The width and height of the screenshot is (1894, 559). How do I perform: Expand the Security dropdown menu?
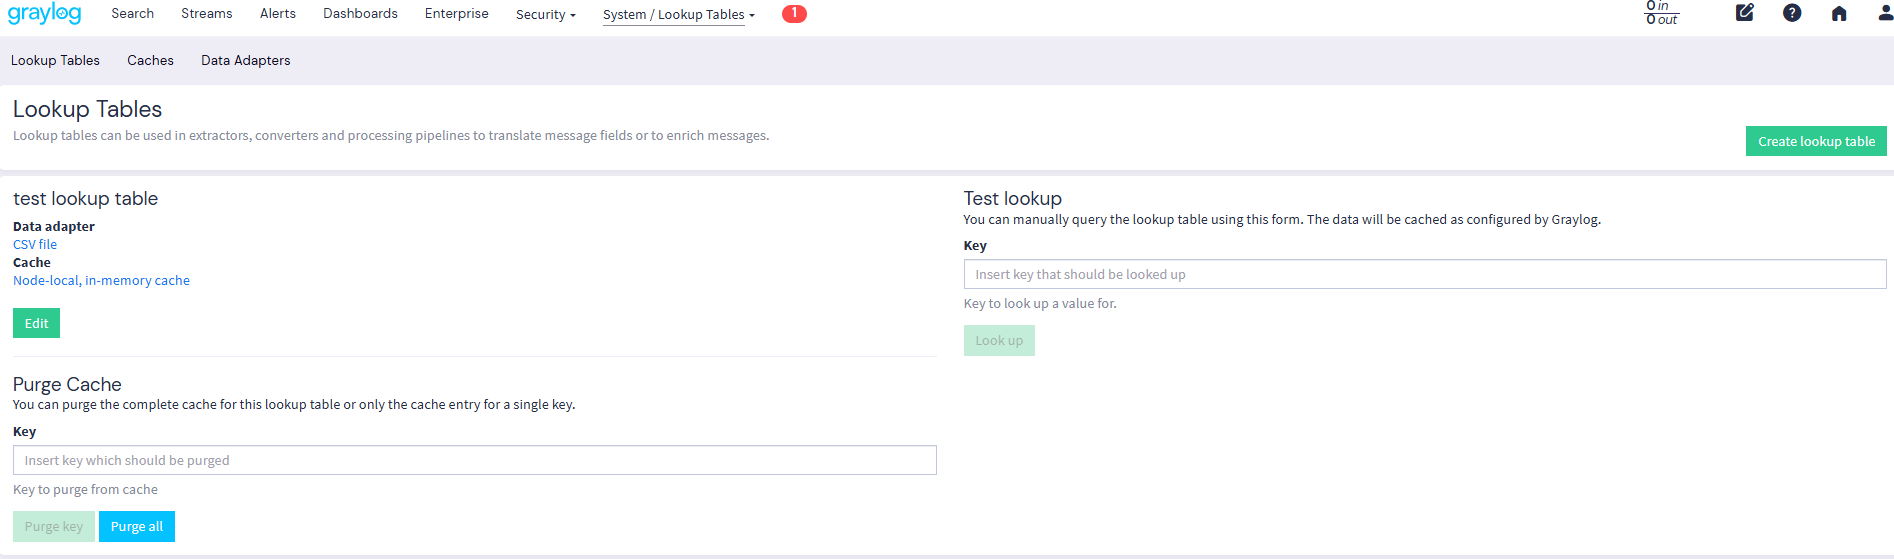[545, 14]
